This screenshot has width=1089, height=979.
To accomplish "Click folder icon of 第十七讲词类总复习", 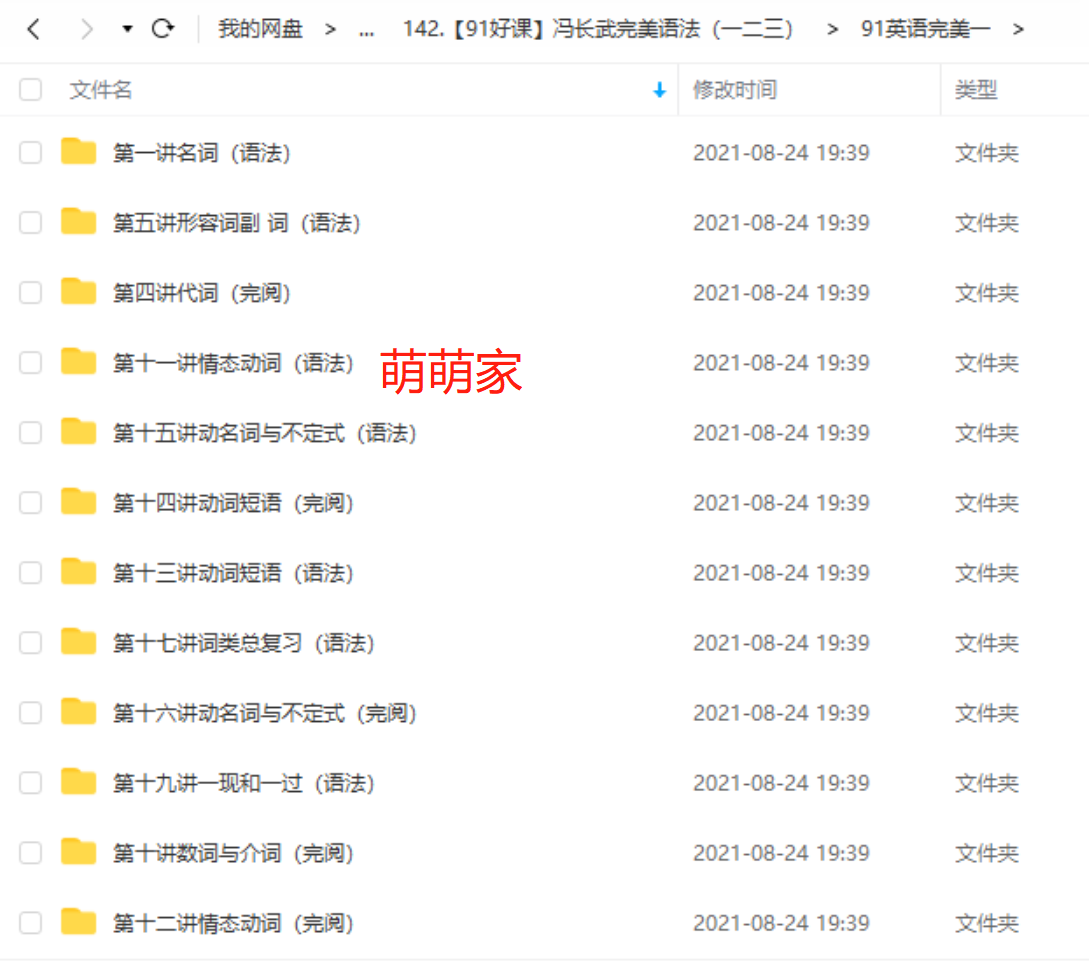I will pos(78,642).
